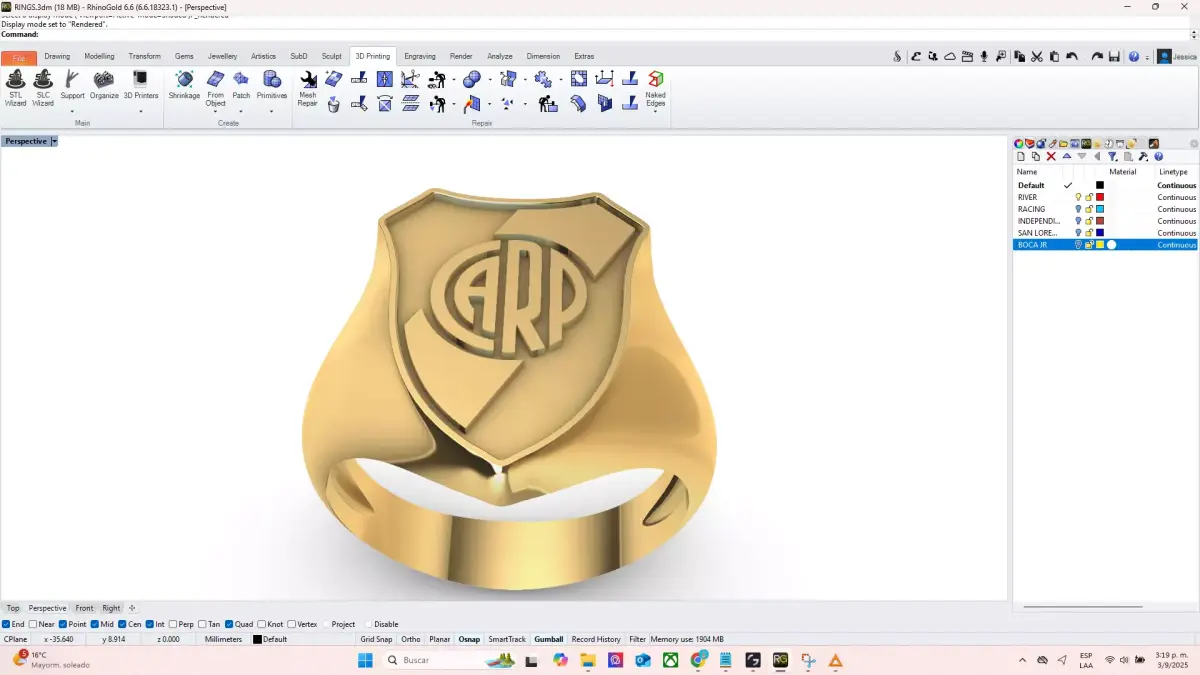The image size is (1200, 675).
Task: Toggle RACING layer lock icon
Action: pos(1089,209)
